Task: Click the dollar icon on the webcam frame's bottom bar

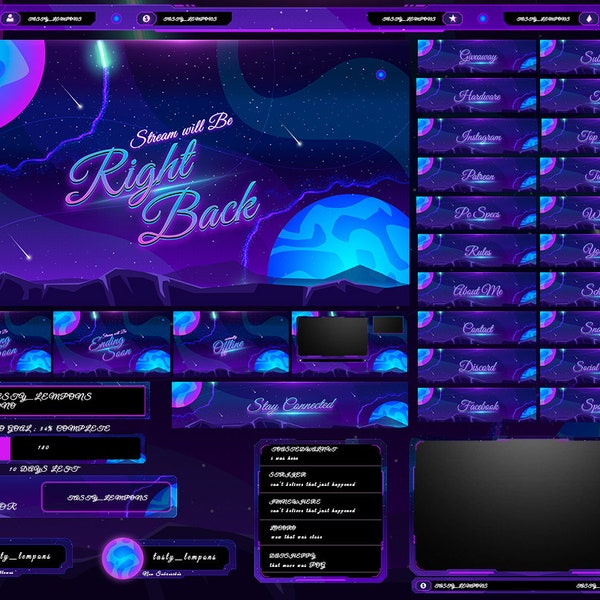Action: (x=423, y=586)
